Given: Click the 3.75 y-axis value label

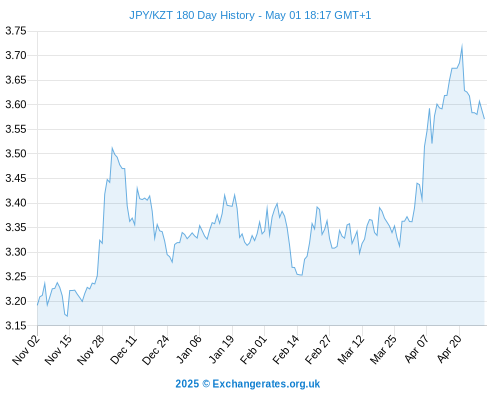Looking at the screenshot, I should click(16, 31).
